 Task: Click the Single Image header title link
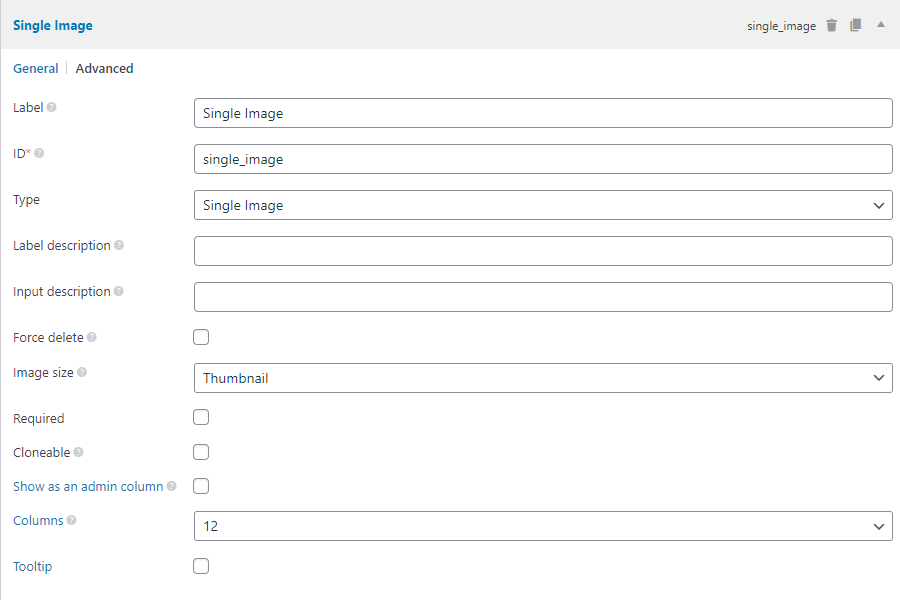click(x=52, y=25)
